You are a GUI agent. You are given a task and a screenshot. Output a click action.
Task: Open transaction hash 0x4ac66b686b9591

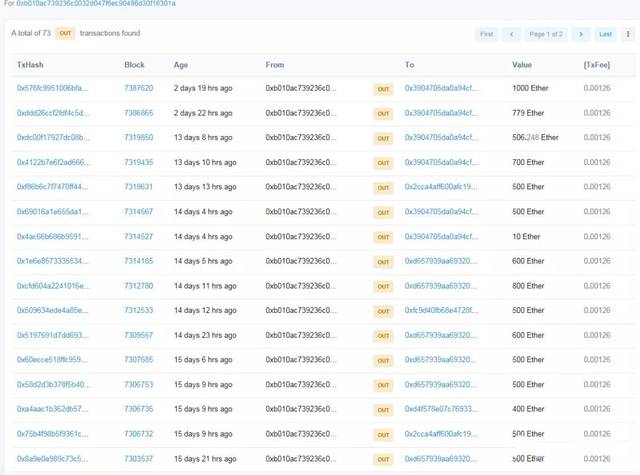pyautogui.click(x=52, y=236)
